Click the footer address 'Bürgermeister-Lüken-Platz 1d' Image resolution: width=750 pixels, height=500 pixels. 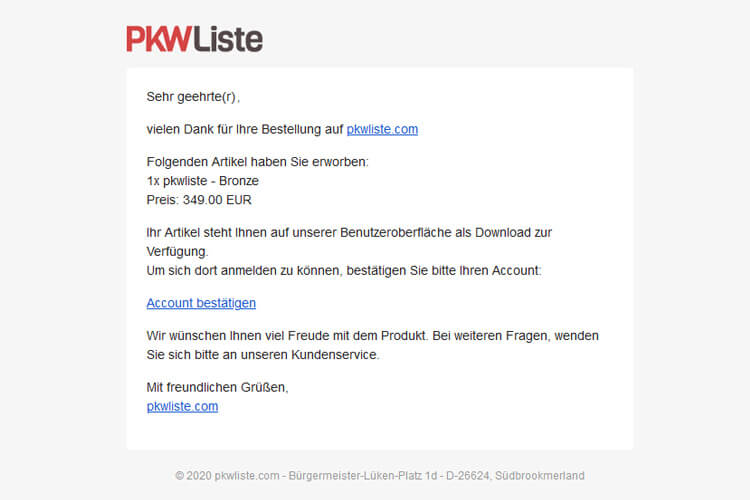click(x=363, y=476)
